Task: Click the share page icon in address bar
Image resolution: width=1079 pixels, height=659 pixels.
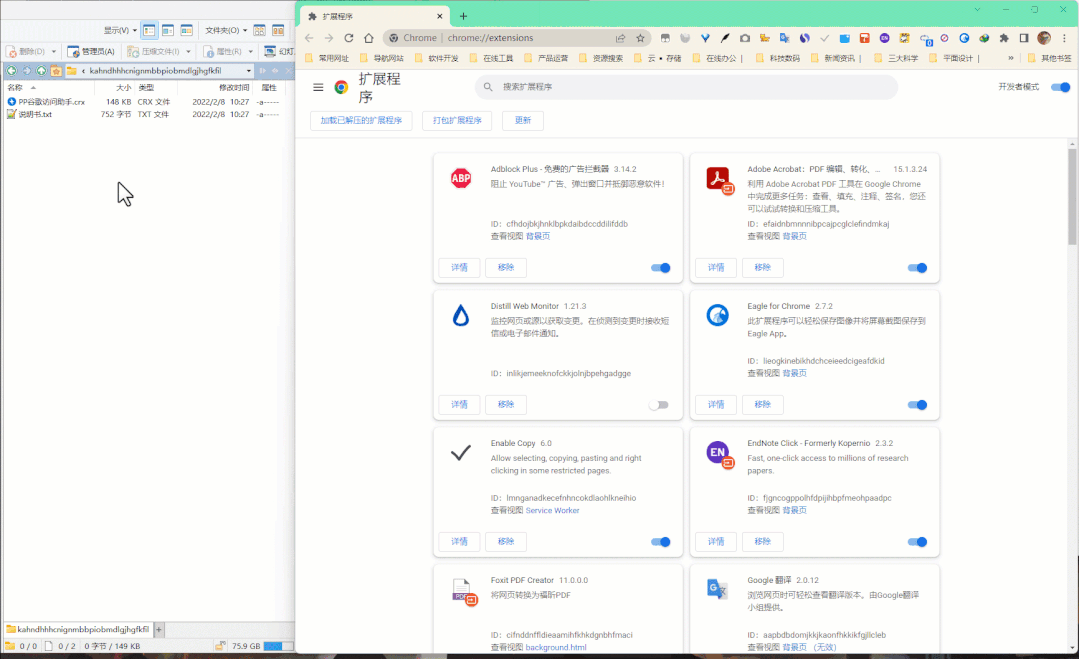Action: (621, 38)
